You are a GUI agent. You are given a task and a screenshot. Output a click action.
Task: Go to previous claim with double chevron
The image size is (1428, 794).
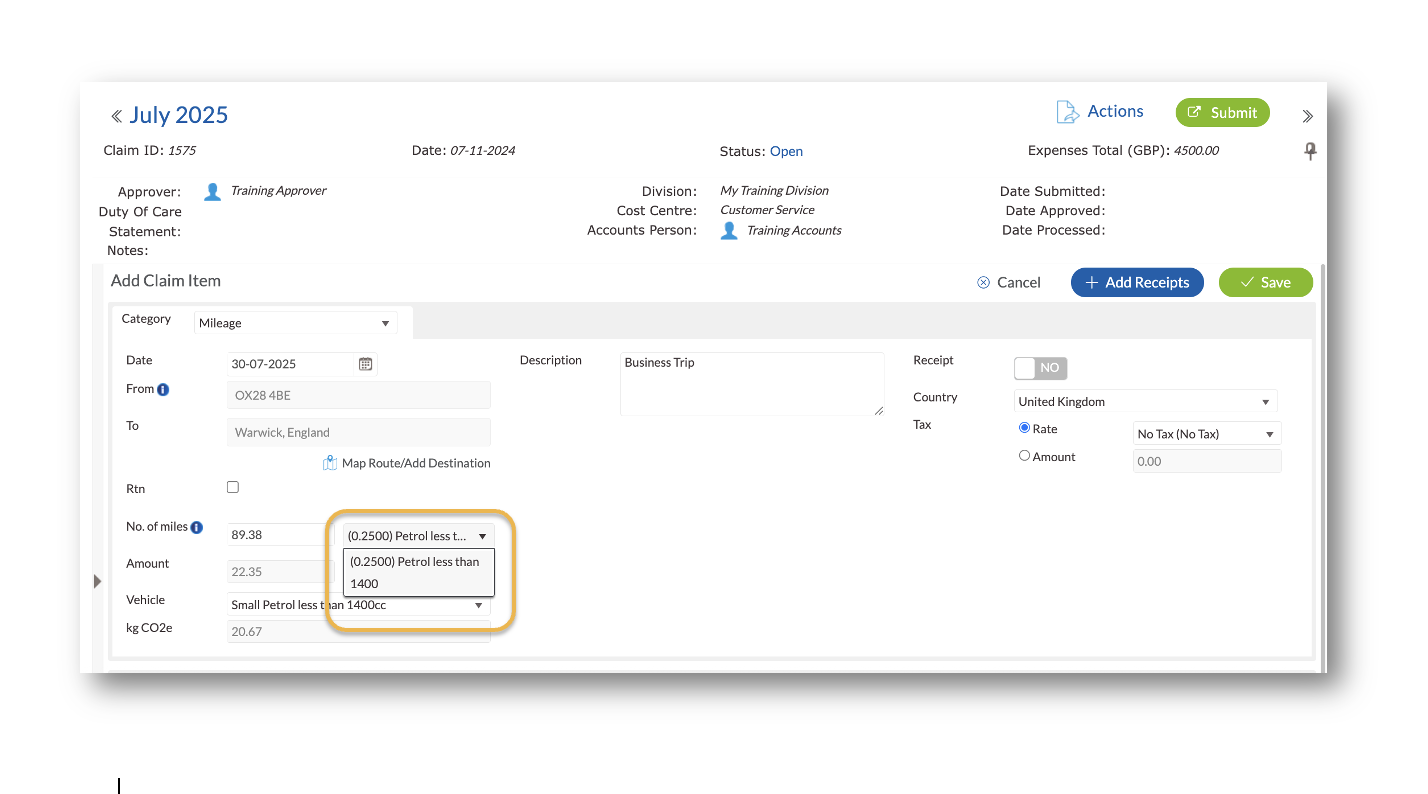(116, 116)
